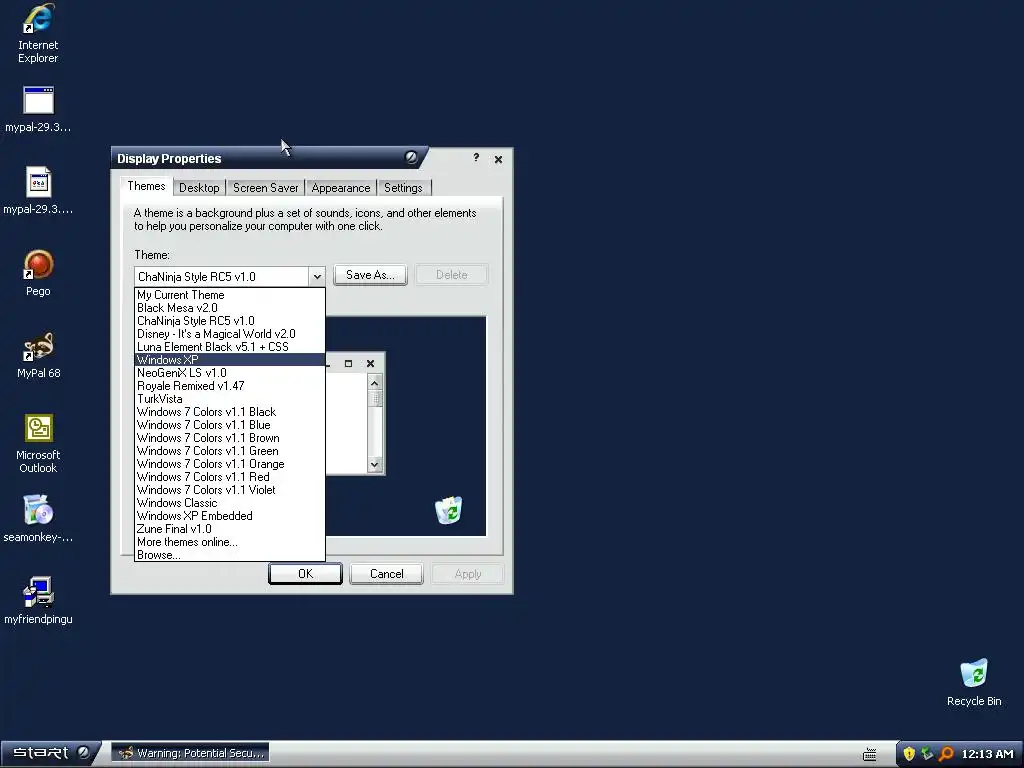Click the Save As... button
The image size is (1024, 768).
click(370, 275)
